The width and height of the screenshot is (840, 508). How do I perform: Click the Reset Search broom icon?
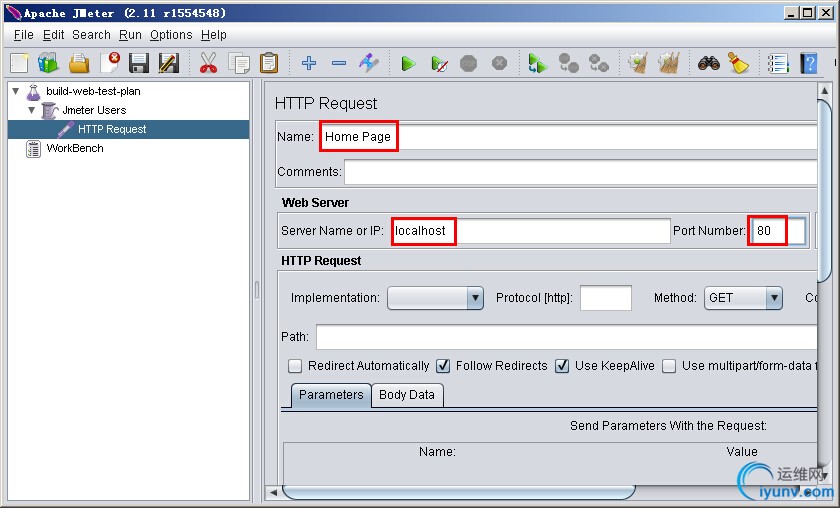pyautogui.click(x=739, y=63)
